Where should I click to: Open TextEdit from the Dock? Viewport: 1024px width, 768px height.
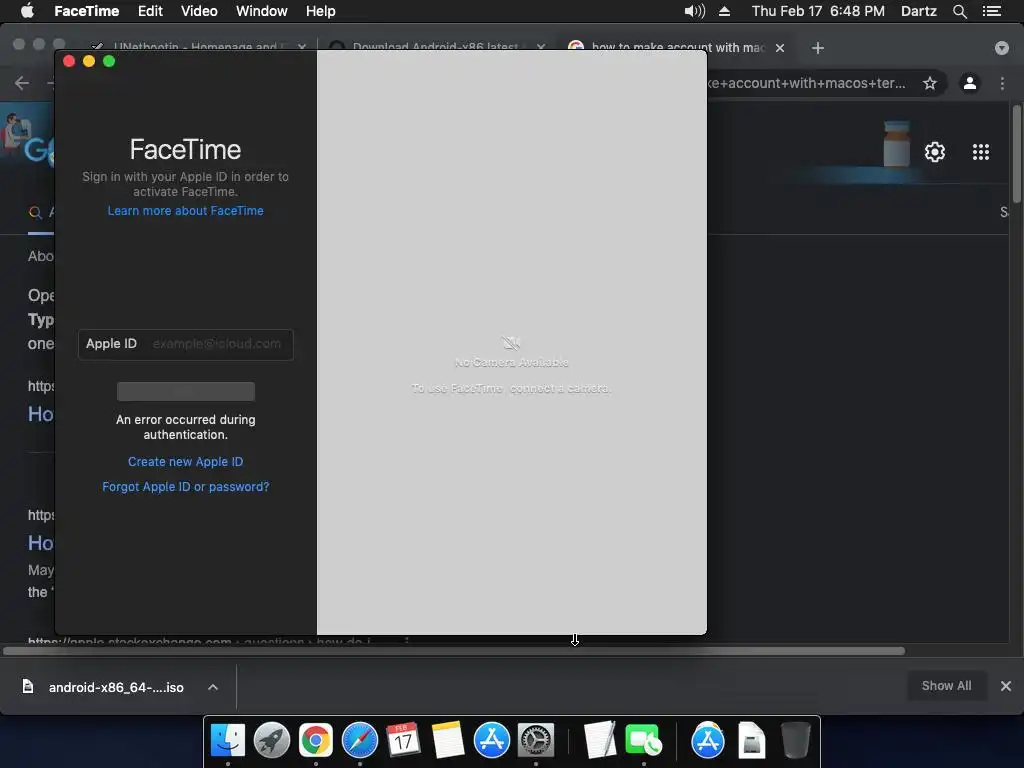tap(600, 741)
